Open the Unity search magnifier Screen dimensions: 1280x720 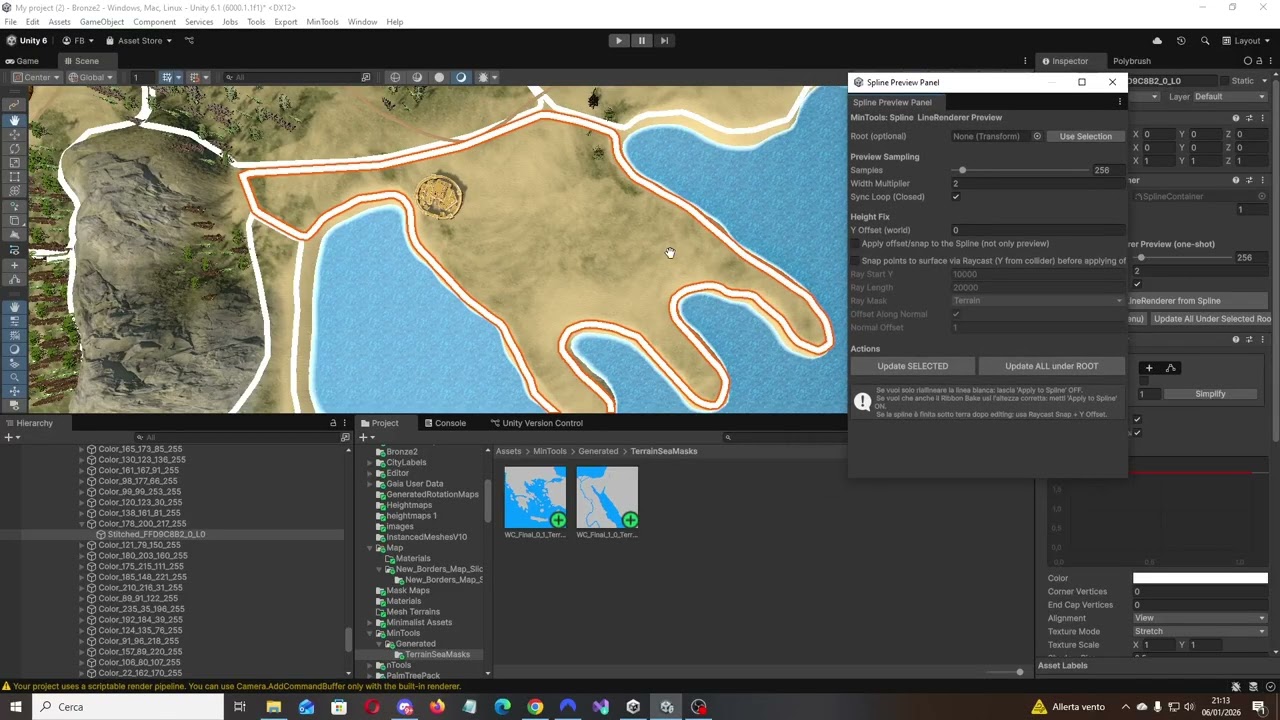[x=1205, y=41]
